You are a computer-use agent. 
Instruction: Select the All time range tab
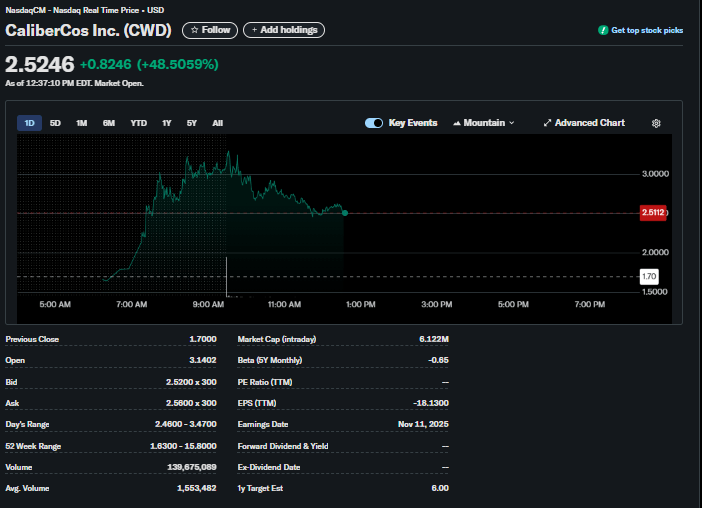tap(218, 123)
